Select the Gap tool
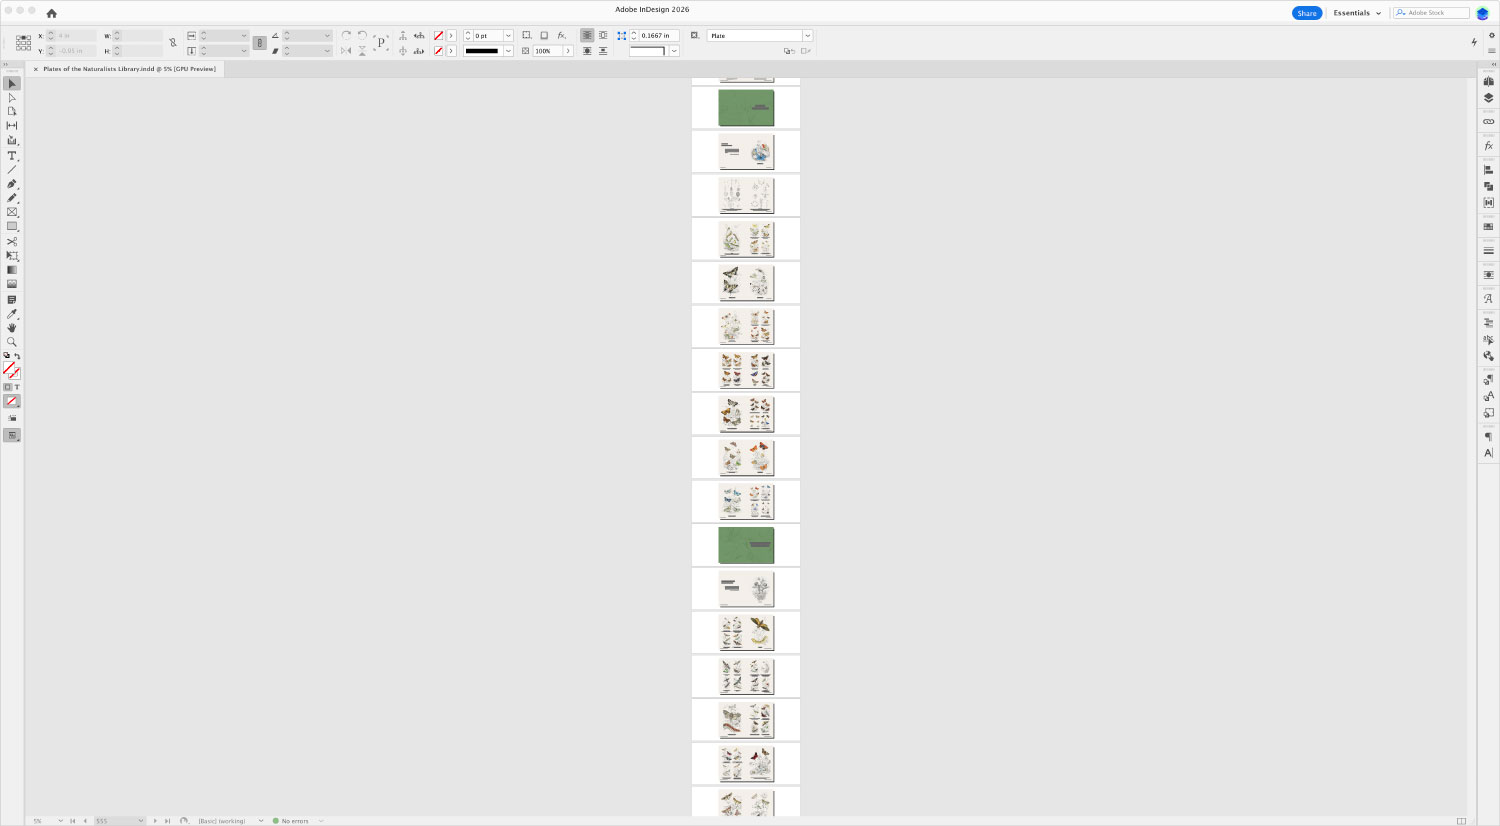This screenshot has height=826, width=1500. 12,125
